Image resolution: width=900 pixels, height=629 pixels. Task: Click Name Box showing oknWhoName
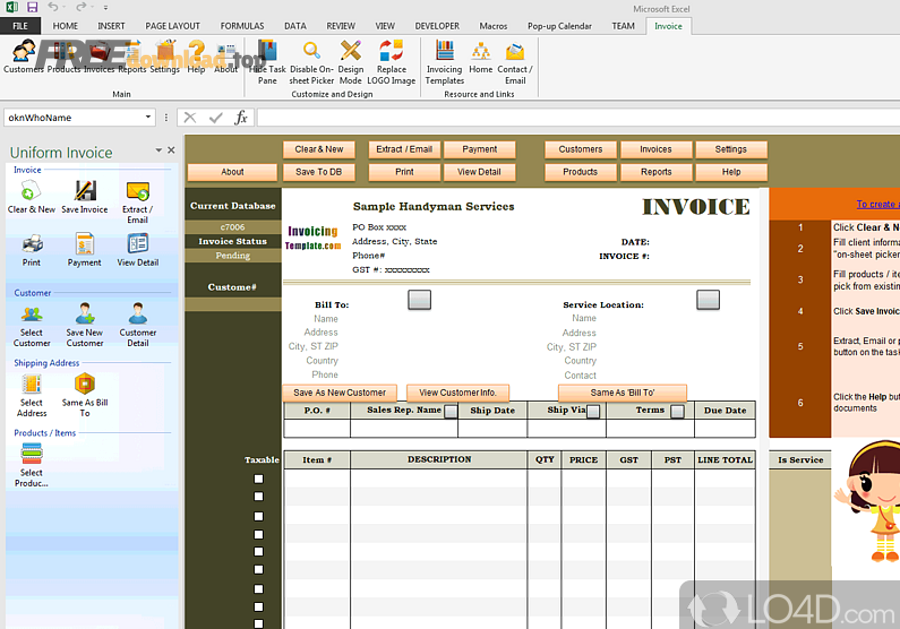tap(73, 117)
